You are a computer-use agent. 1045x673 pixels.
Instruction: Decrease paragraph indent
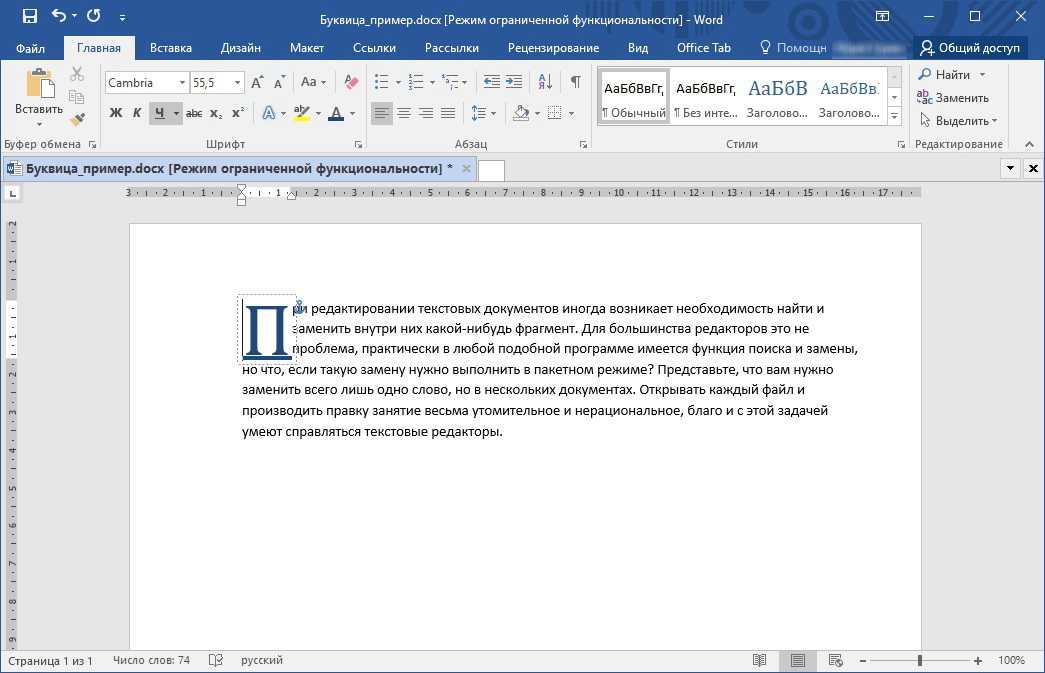492,83
